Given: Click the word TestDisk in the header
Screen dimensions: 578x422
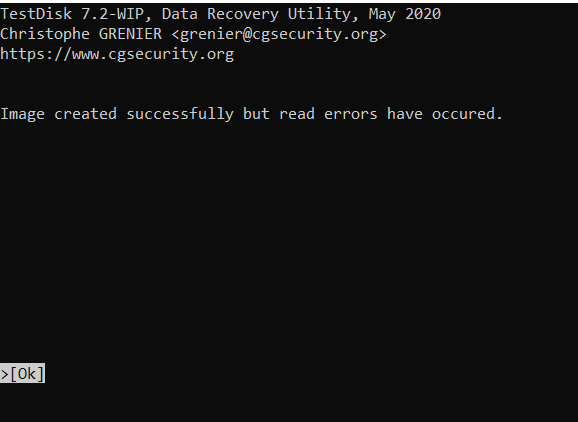Looking at the screenshot, I should click(x=36, y=14).
